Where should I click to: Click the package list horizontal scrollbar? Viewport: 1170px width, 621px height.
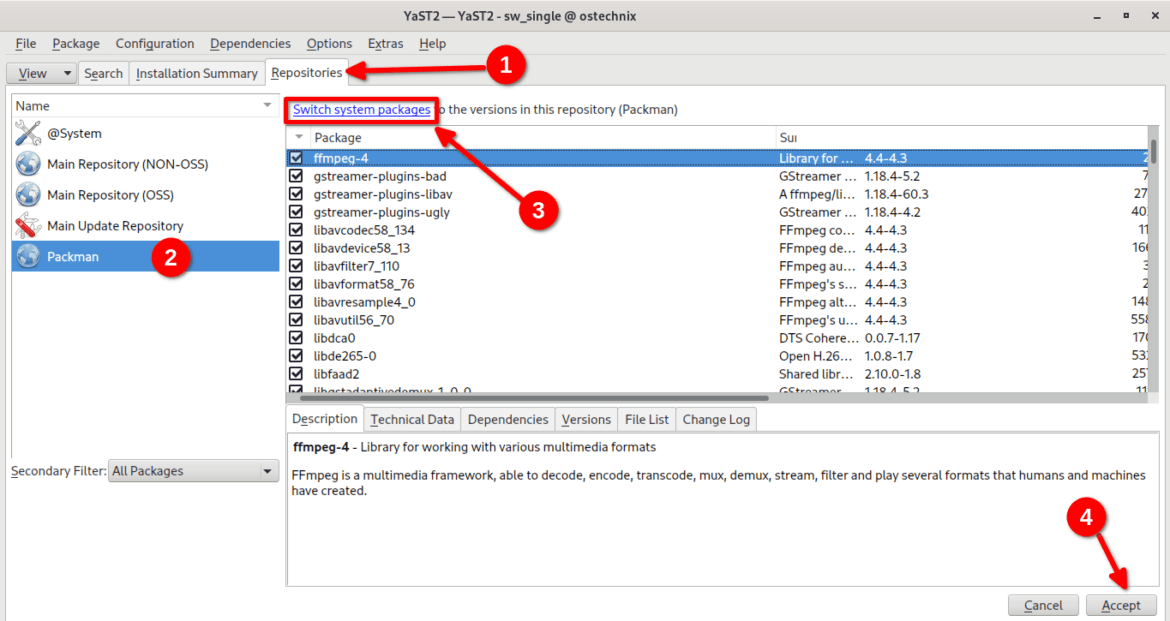pos(600,398)
